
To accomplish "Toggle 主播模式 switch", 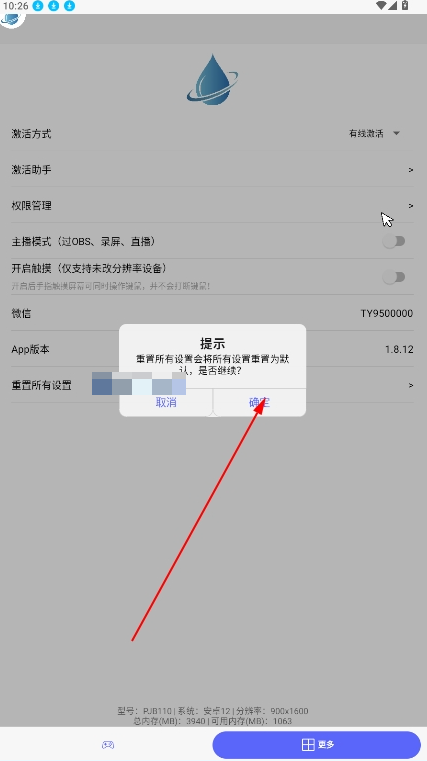I will click(394, 241).
